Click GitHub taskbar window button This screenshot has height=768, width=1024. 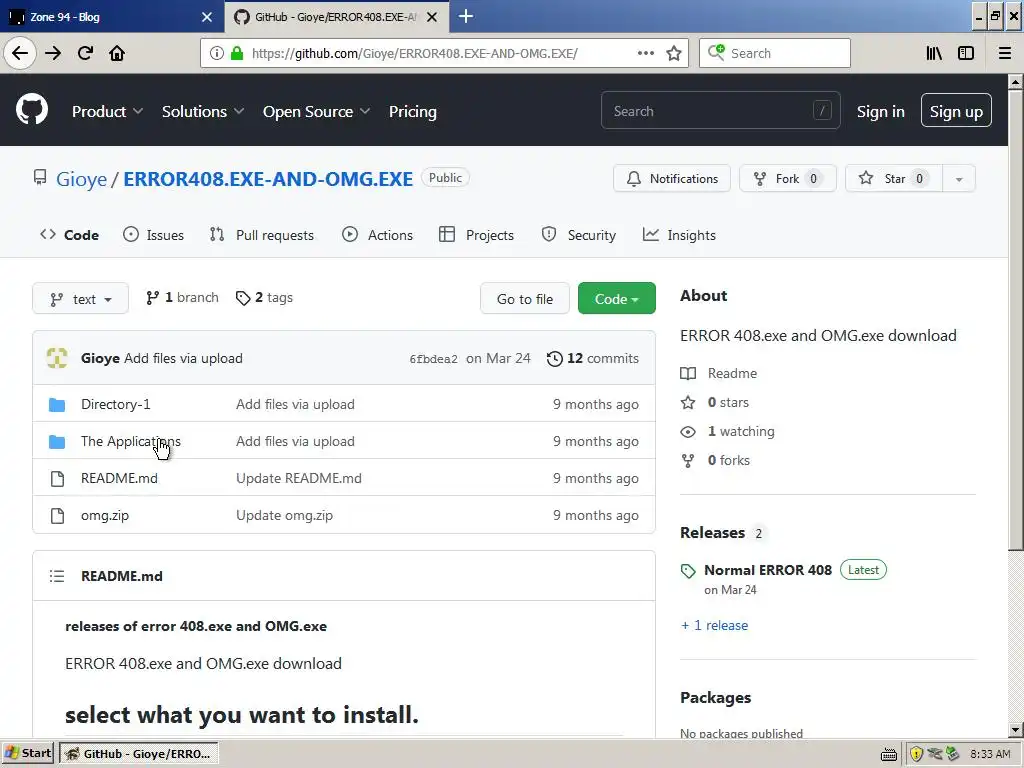pos(139,753)
